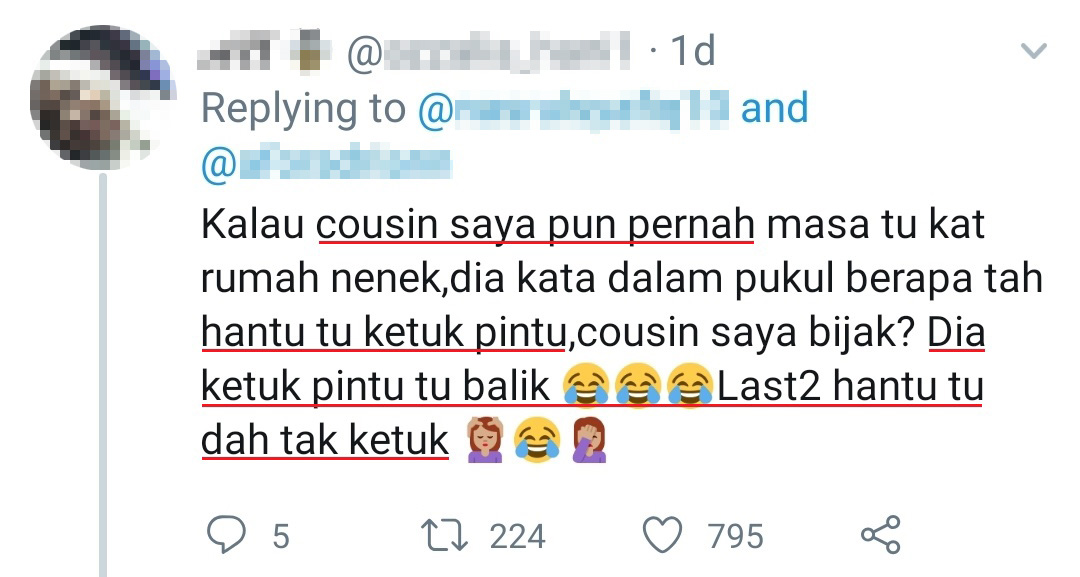Open the second blurred mentioned account
Image resolution: width=1080 pixels, height=577 pixels.
(x=326, y=164)
